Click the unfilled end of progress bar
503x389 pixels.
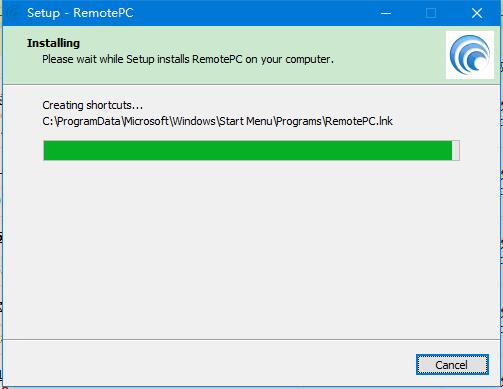tap(456, 151)
